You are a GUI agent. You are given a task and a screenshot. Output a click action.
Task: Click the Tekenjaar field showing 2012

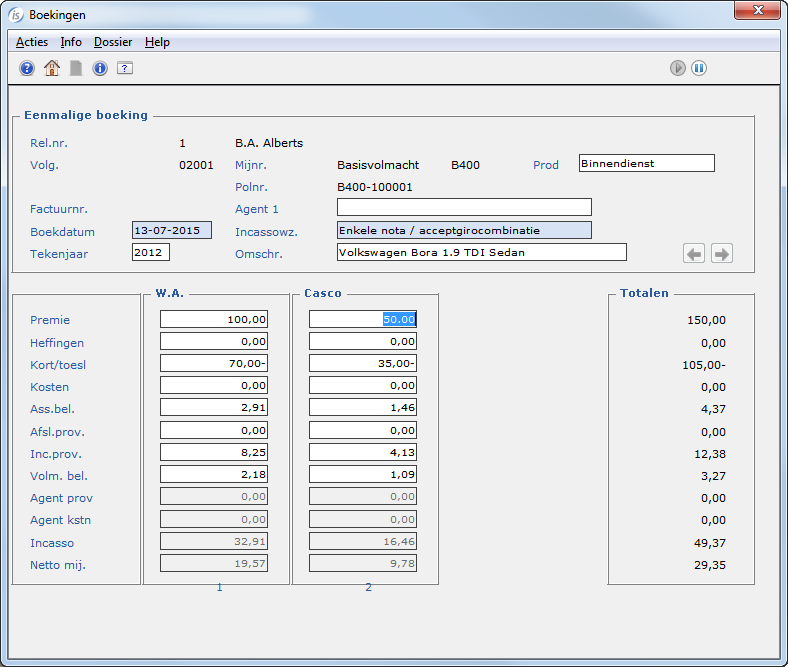(150, 252)
